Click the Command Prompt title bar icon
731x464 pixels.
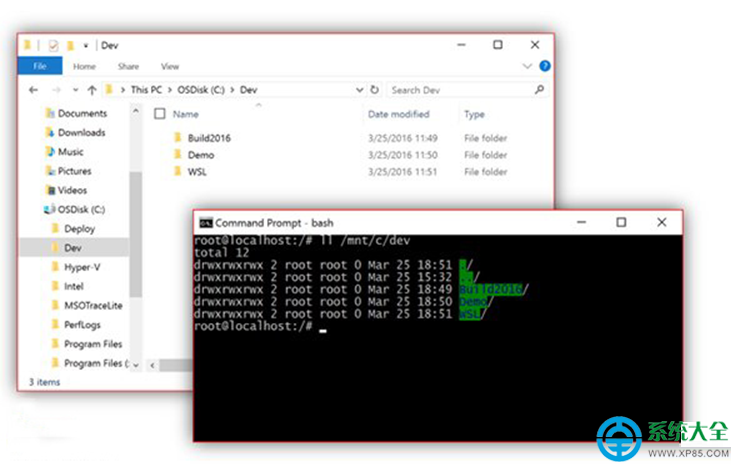coord(206,223)
